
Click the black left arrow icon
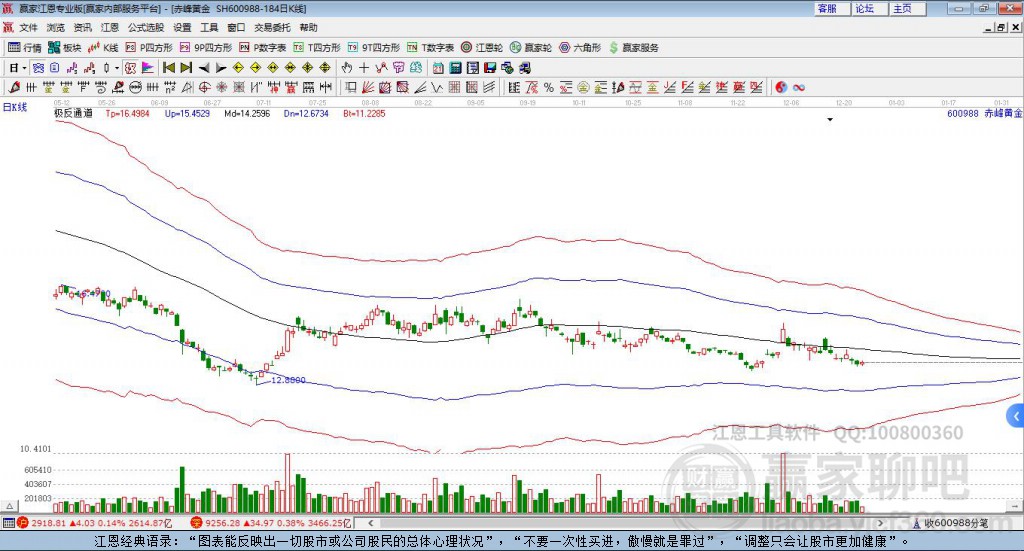click(x=204, y=68)
